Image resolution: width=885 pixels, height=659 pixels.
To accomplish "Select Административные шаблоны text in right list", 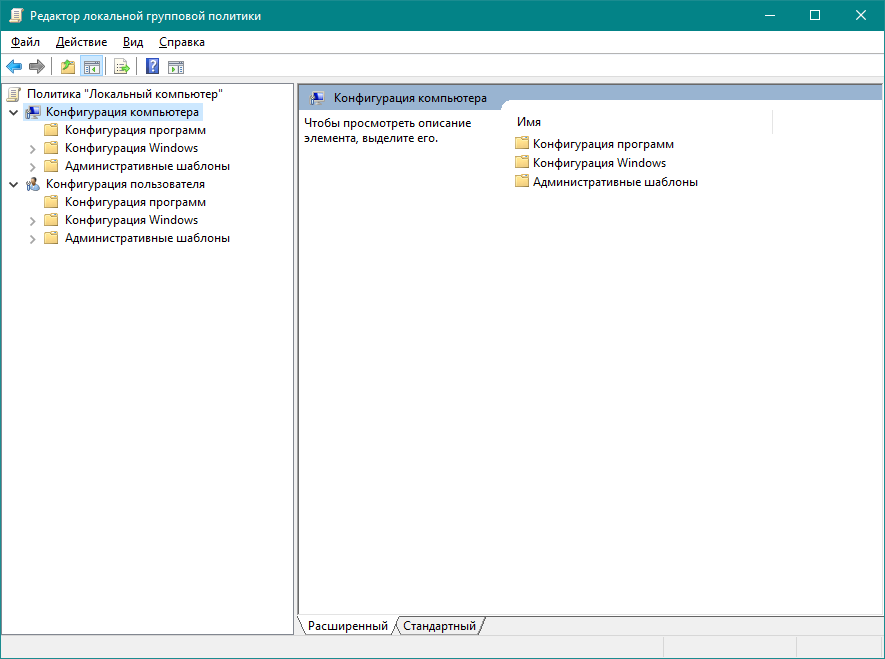I will (x=615, y=182).
